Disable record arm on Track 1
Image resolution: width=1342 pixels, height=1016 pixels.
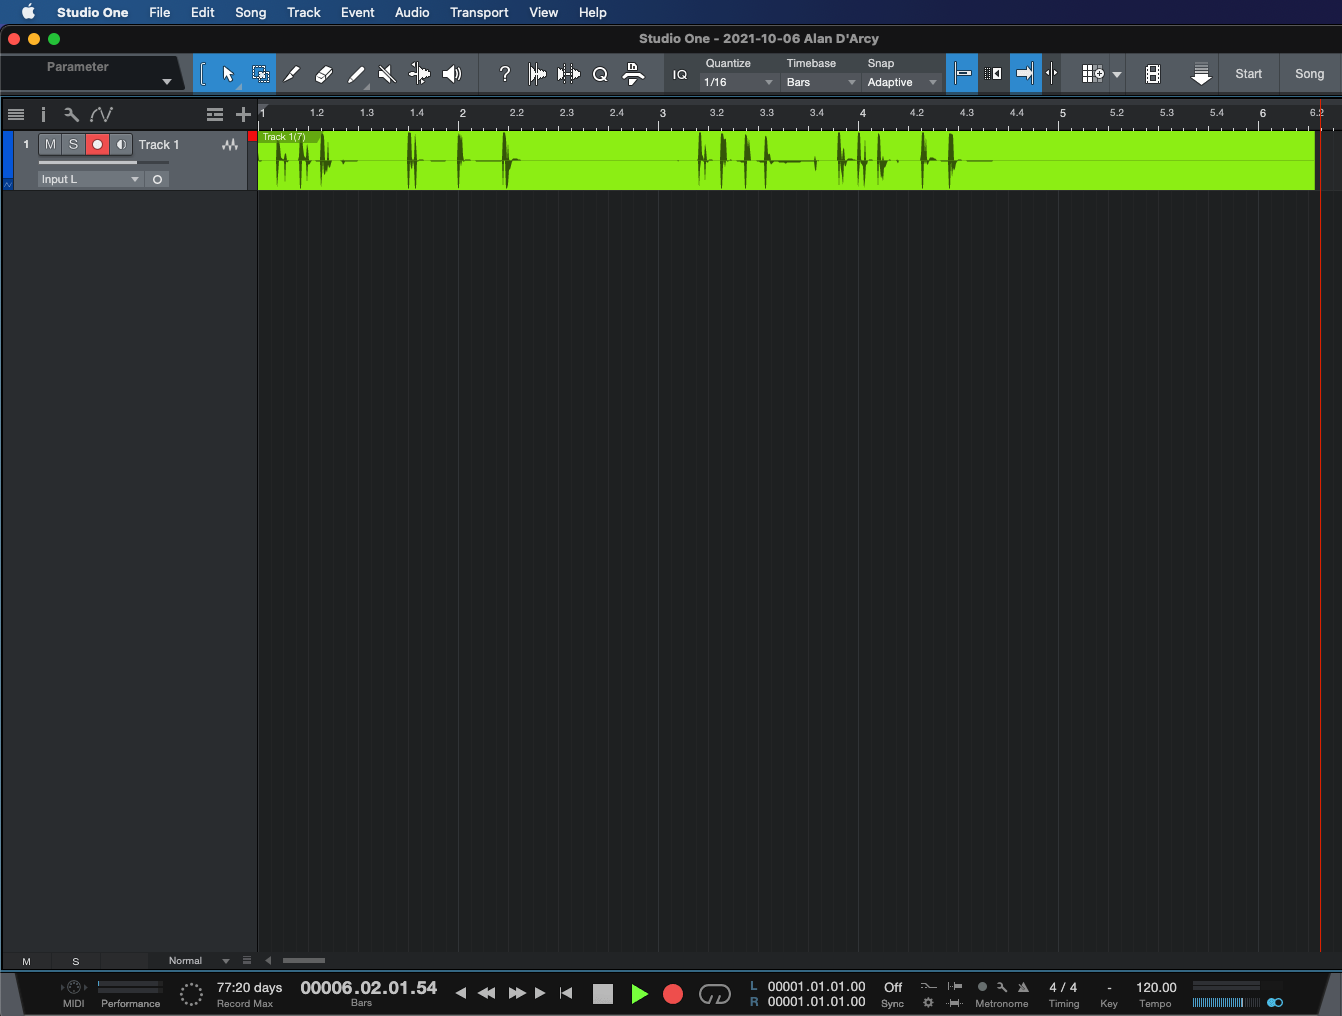(x=96, y=144)
